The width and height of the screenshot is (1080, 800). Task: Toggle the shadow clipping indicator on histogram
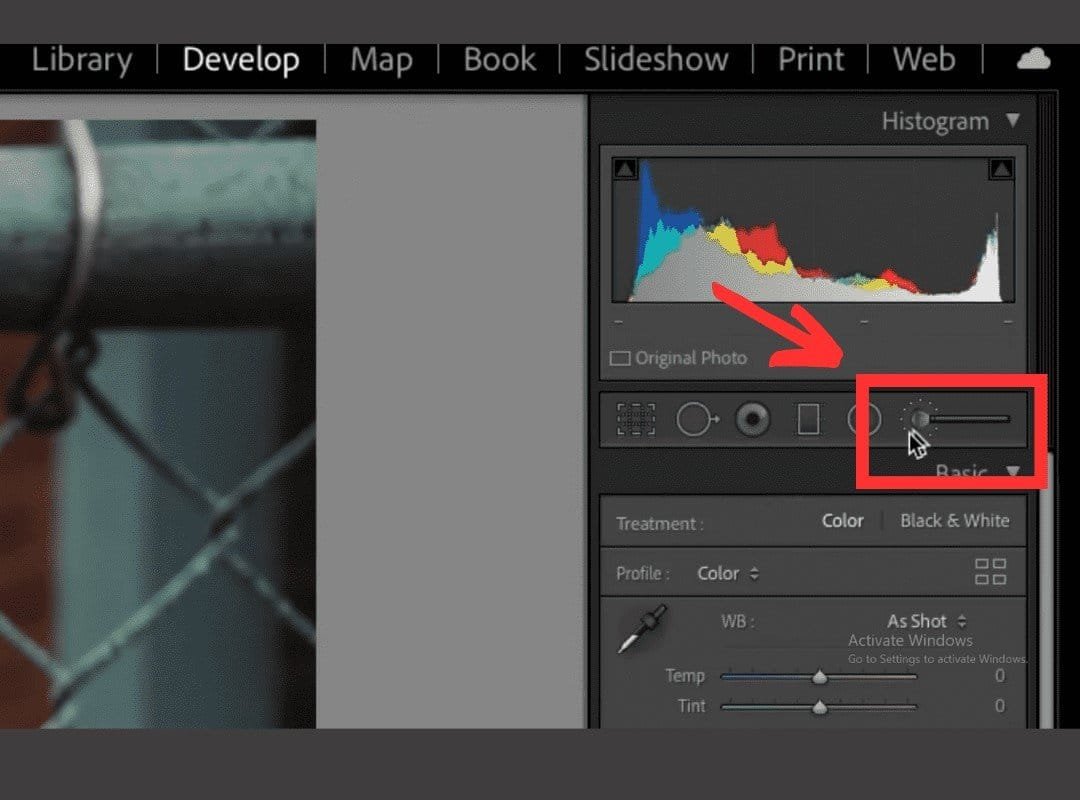tap(627, 168)
